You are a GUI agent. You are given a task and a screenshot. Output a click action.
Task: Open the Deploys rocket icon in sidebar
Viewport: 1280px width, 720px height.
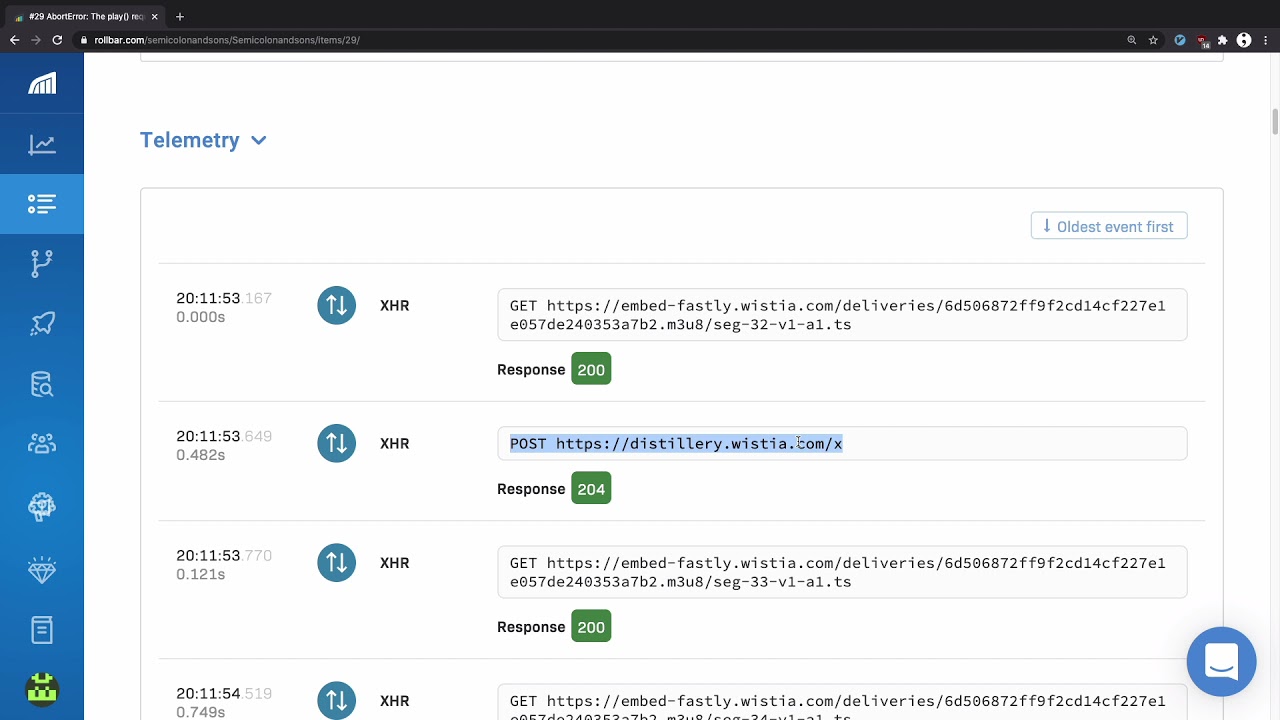click(42, 323)
